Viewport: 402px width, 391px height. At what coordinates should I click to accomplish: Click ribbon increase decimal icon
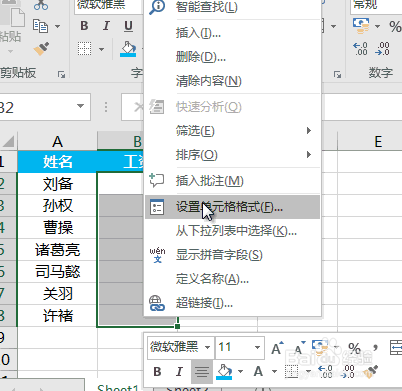tap(360, 49)
